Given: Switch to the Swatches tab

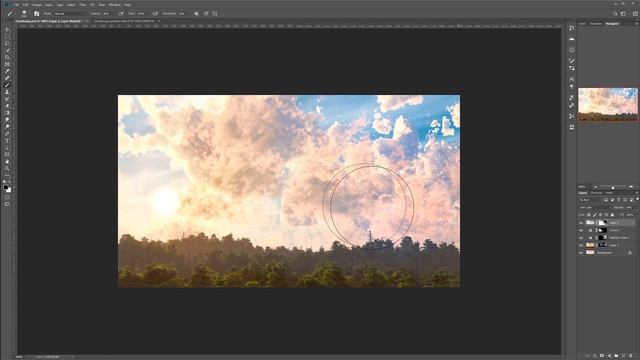Looking at the screenshot, I should pyautogui.click(x=596, y=24).
